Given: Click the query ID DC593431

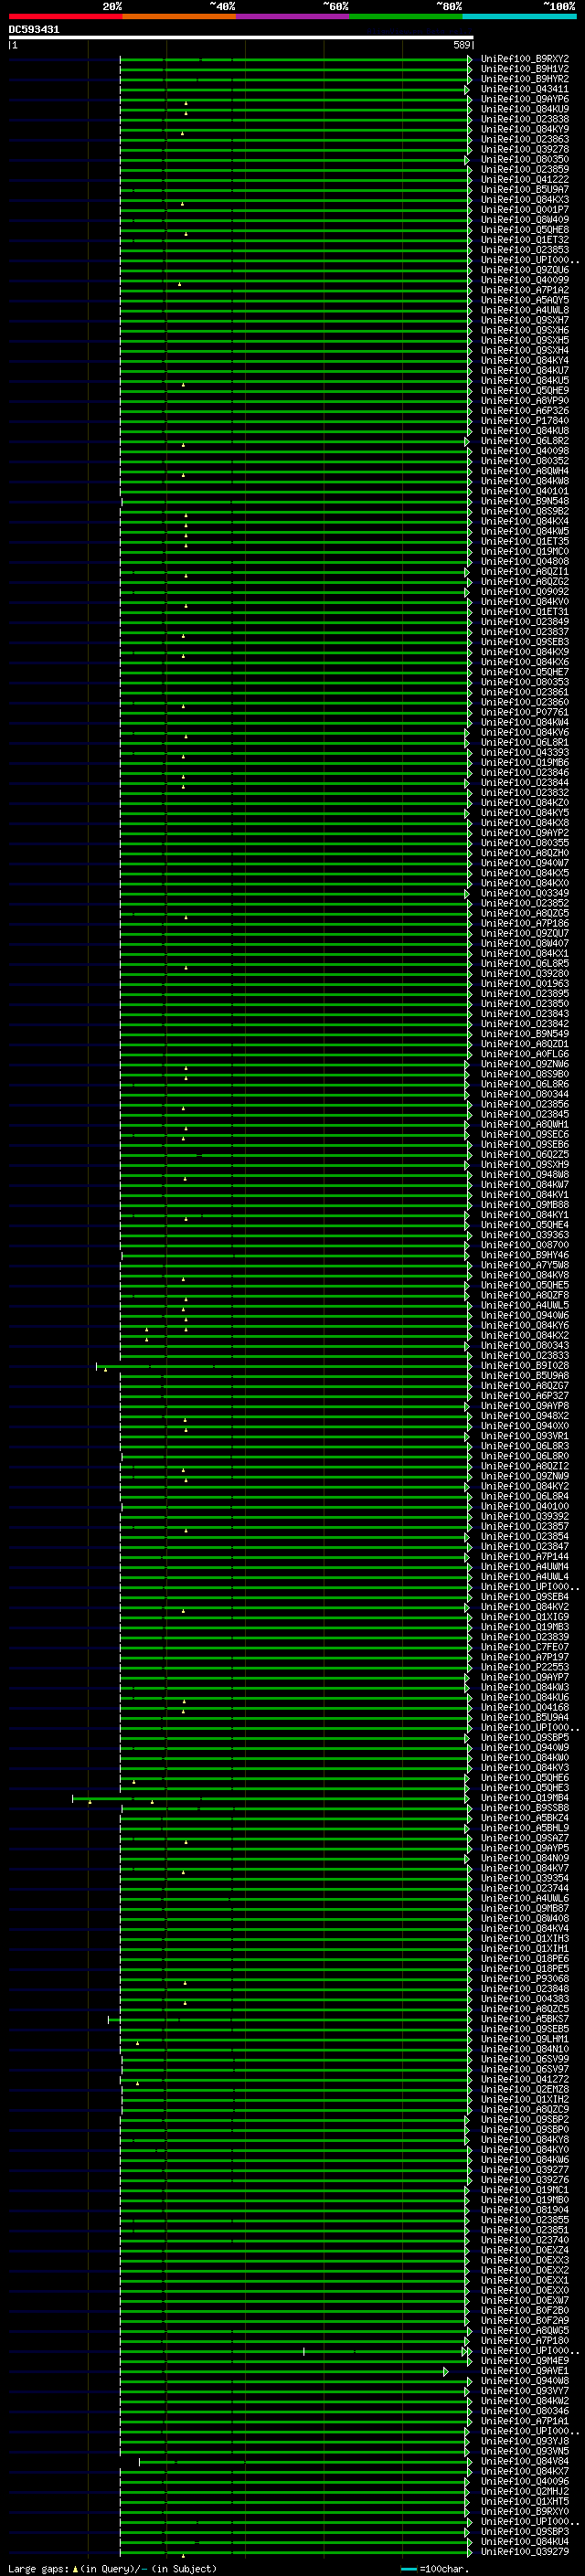Looking at the screenshot, I should (34, 29).
